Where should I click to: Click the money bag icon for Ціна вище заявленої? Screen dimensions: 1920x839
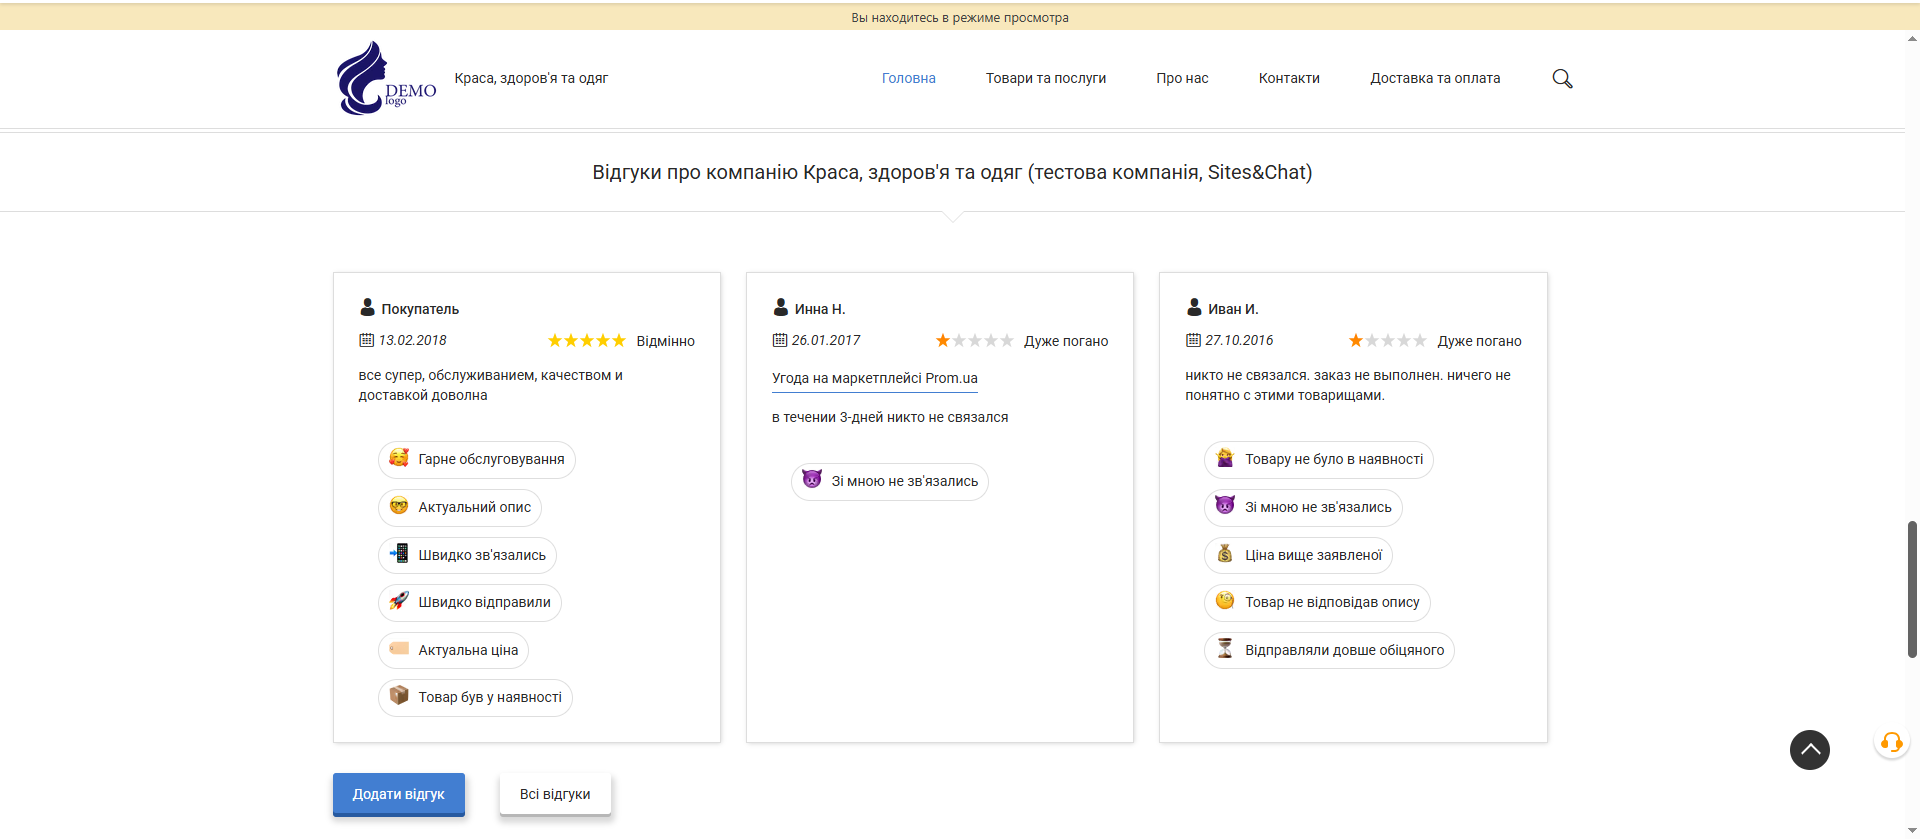1225,554
